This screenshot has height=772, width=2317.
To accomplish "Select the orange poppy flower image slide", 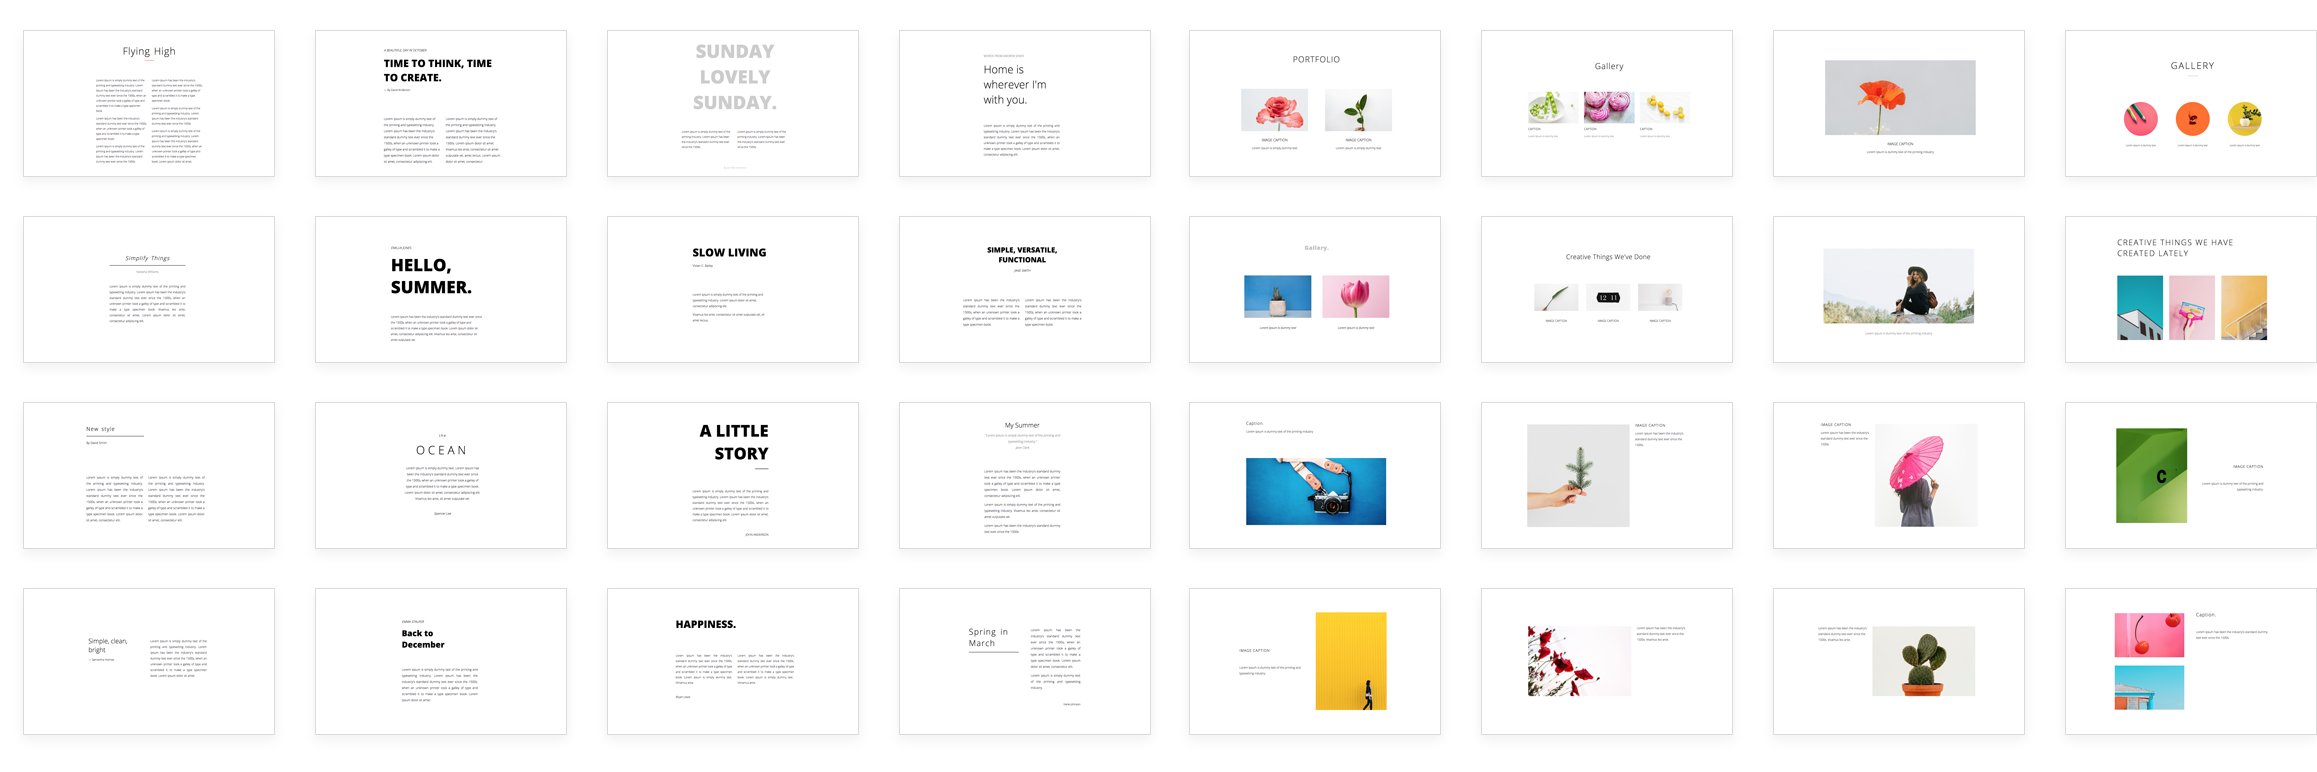I will (1899, 104).
